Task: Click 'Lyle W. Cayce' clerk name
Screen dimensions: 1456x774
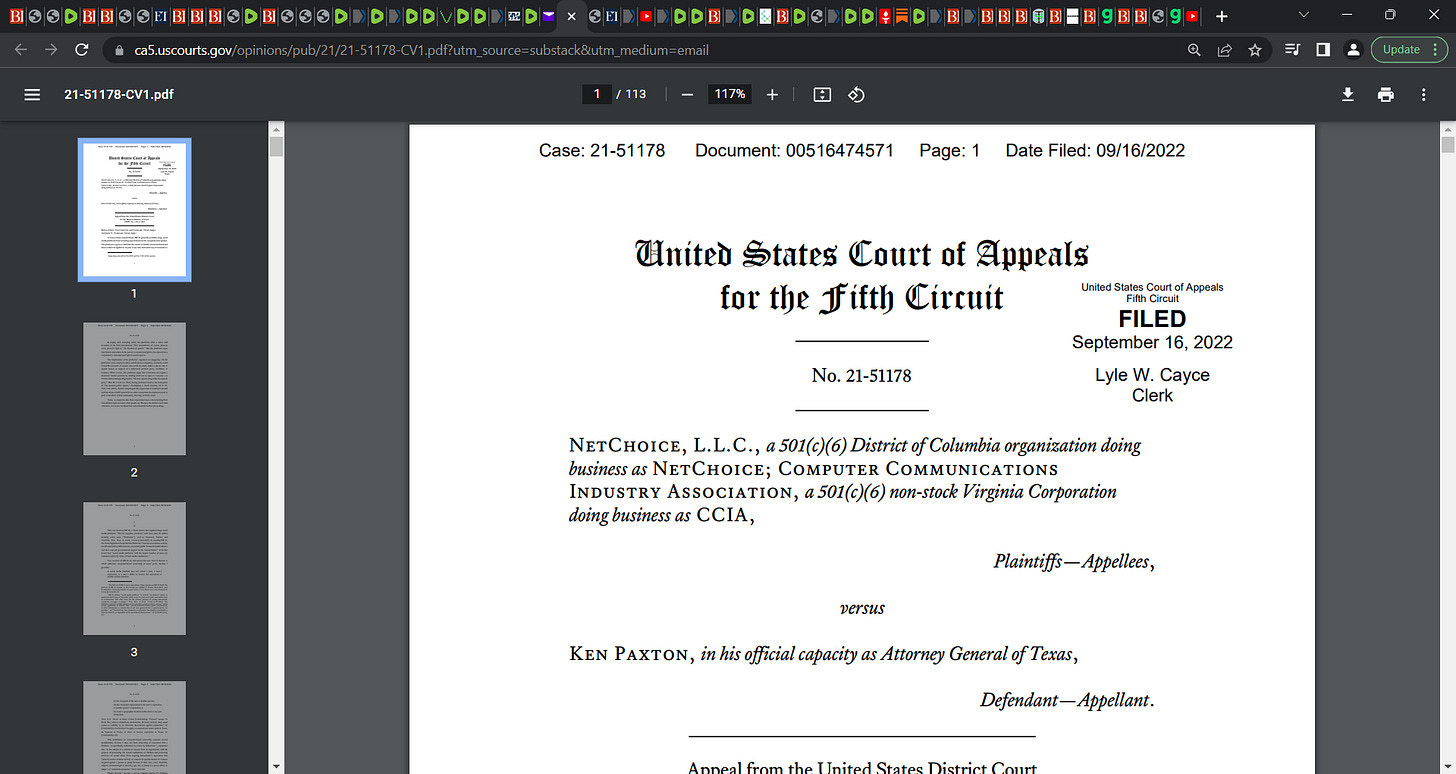Action: (x=1152, y=375)
